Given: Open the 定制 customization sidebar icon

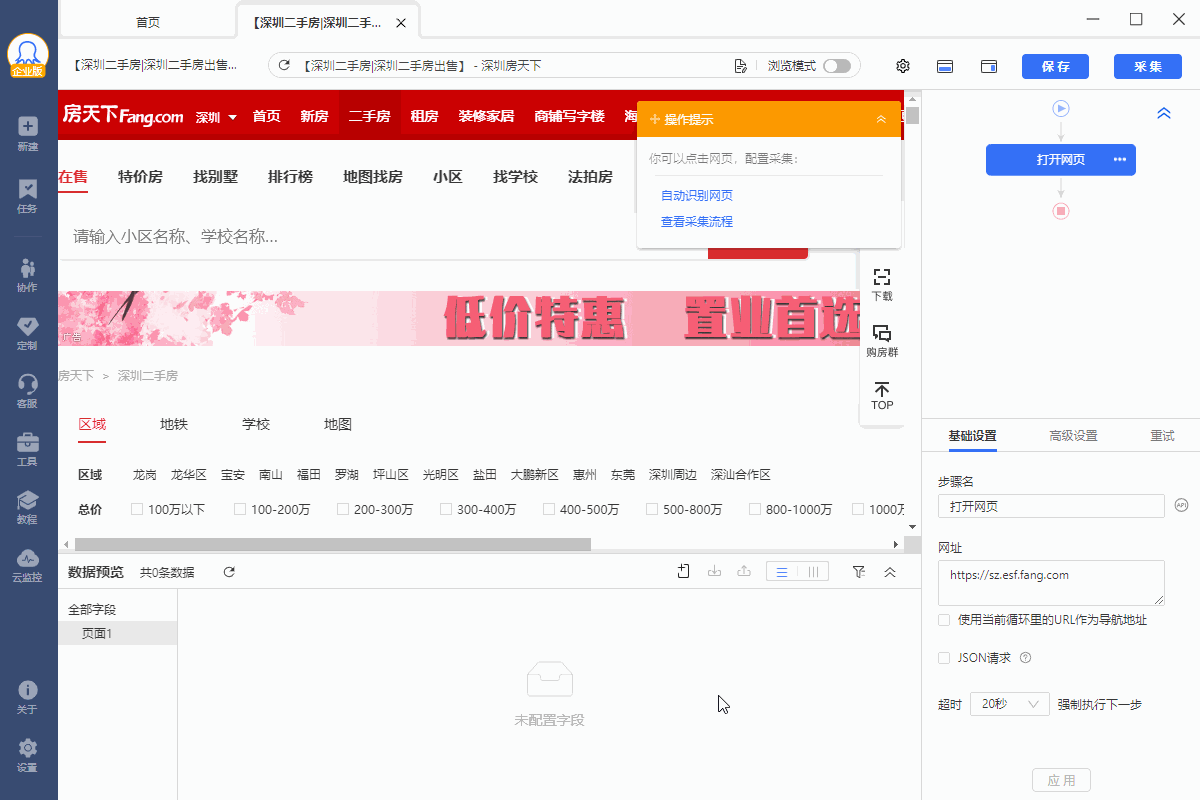Looking at the screenshot, I should pyautogui.click(x=28, y=333).
